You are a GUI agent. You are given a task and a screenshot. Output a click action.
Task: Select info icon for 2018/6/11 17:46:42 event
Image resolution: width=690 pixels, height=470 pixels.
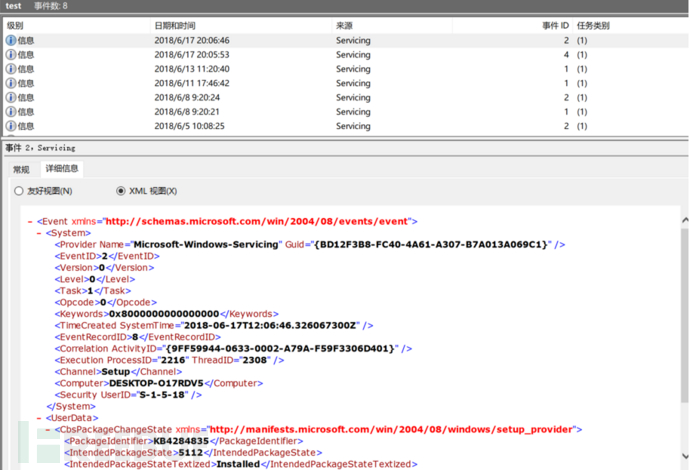pyautogui.click(x=11, y=84)
